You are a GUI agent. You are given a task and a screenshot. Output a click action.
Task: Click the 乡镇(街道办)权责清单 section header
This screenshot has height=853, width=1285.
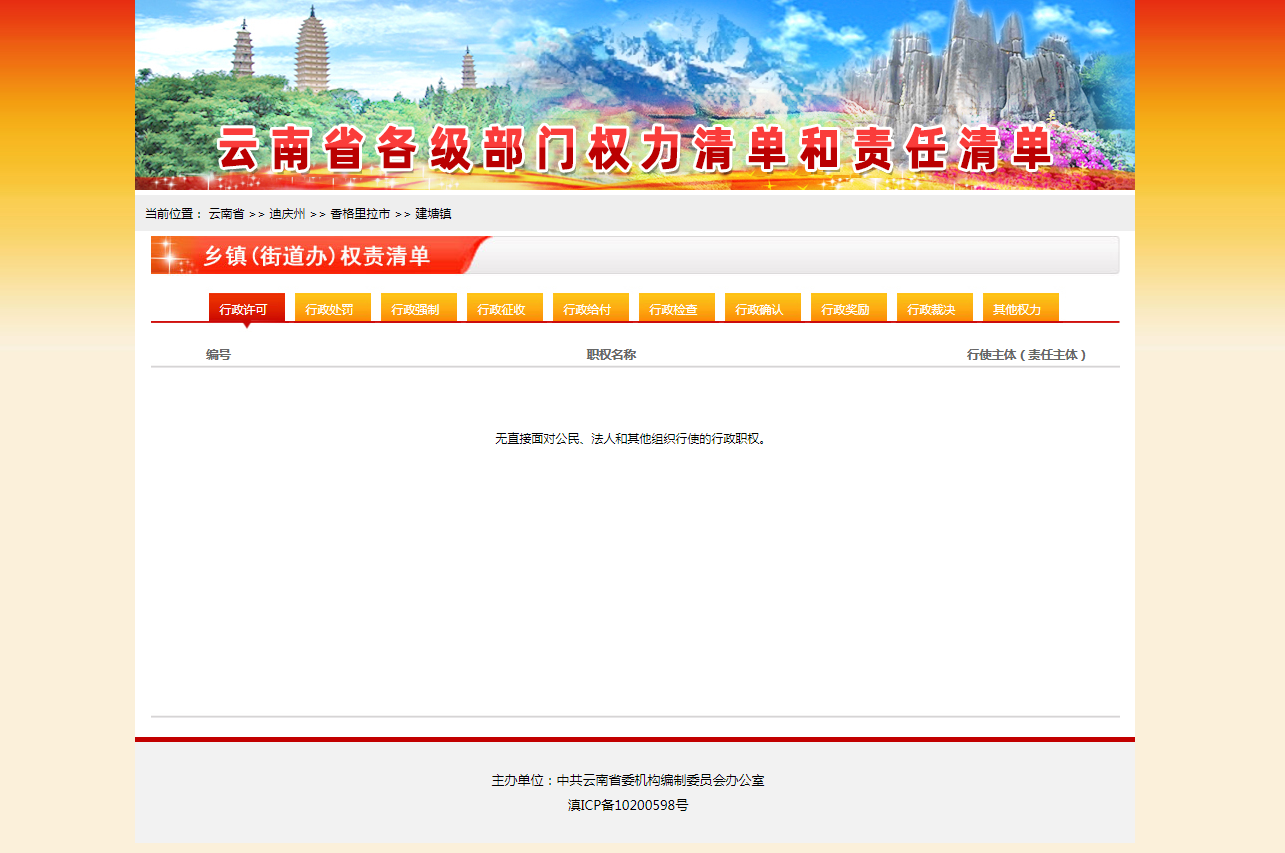(x=317, y=256)
